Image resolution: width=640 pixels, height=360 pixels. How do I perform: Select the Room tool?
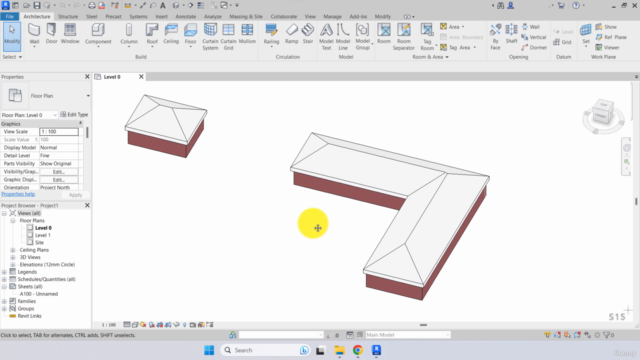[384, 34]
